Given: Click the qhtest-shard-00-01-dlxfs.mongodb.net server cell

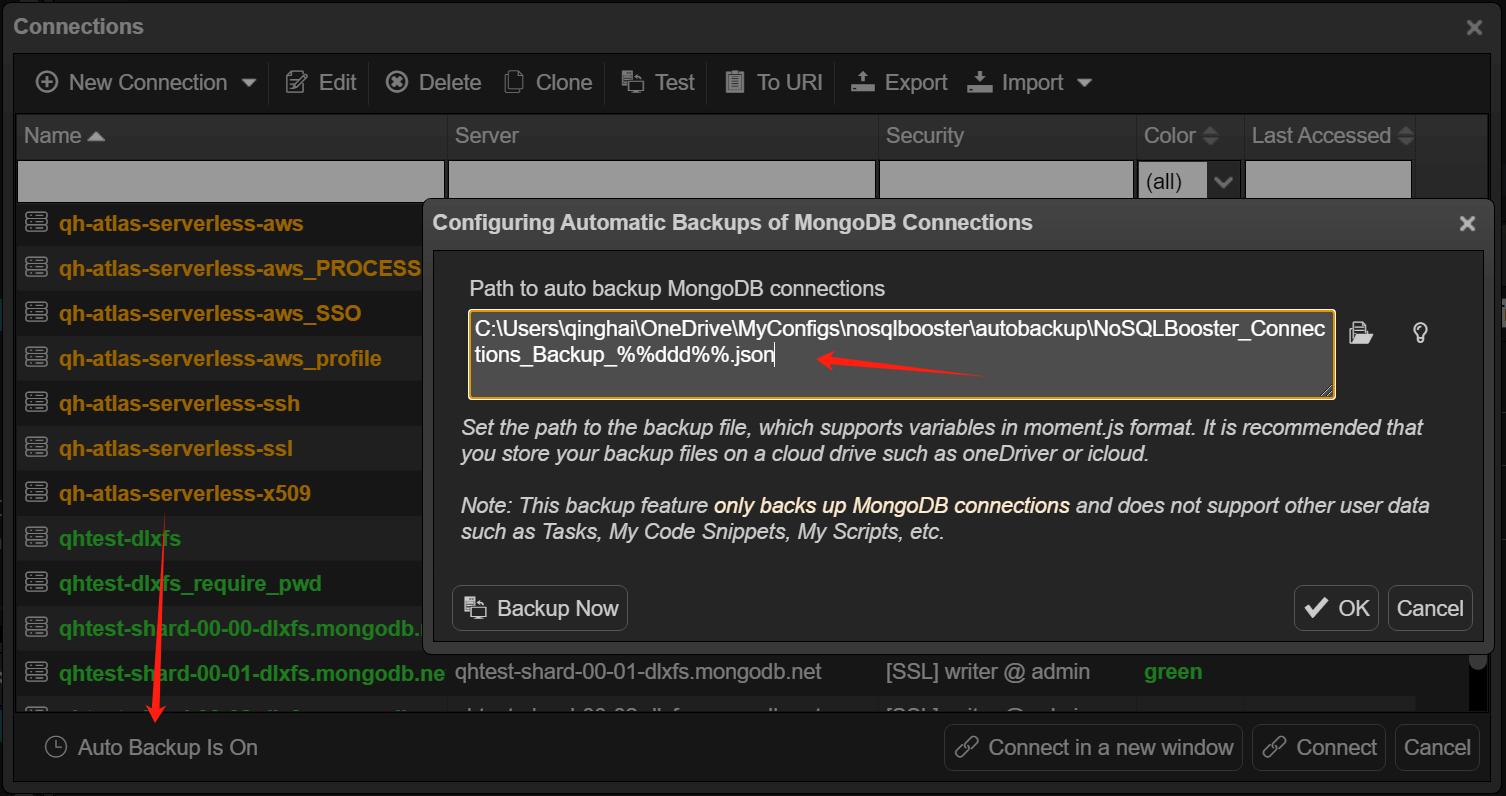Looking at the screenshot, I should point(638,672).
